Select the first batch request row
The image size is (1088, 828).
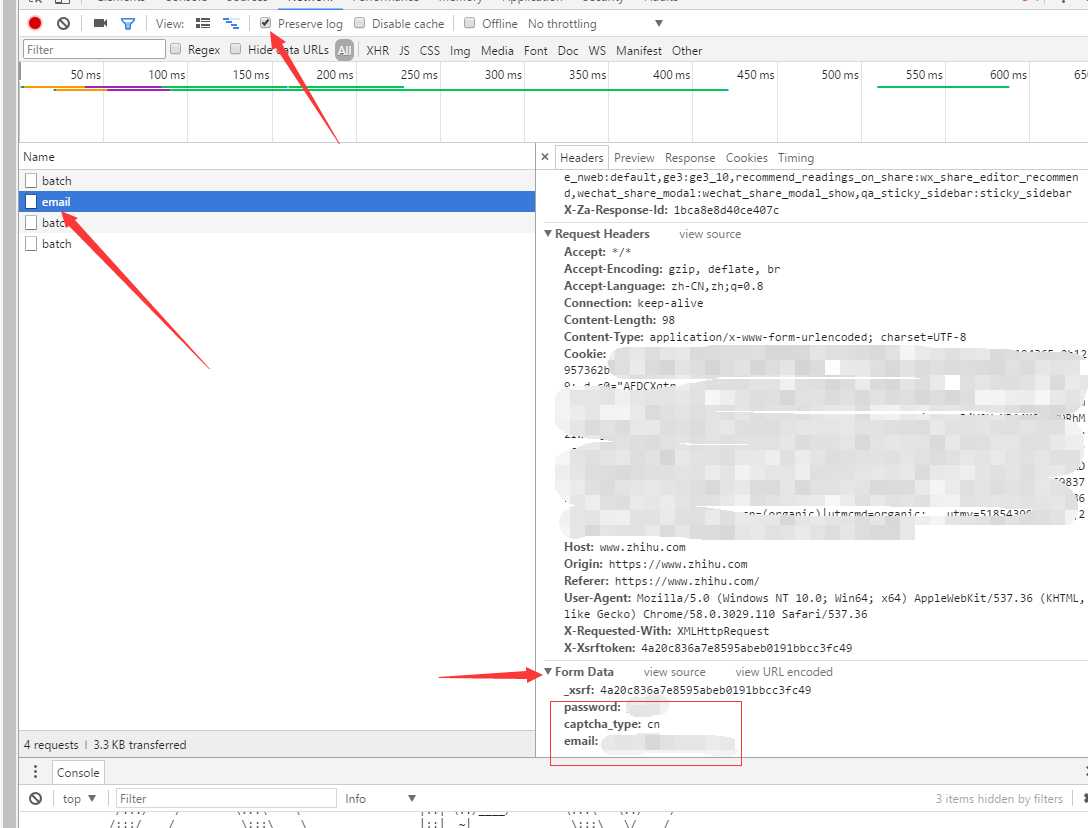pos(276,180)
